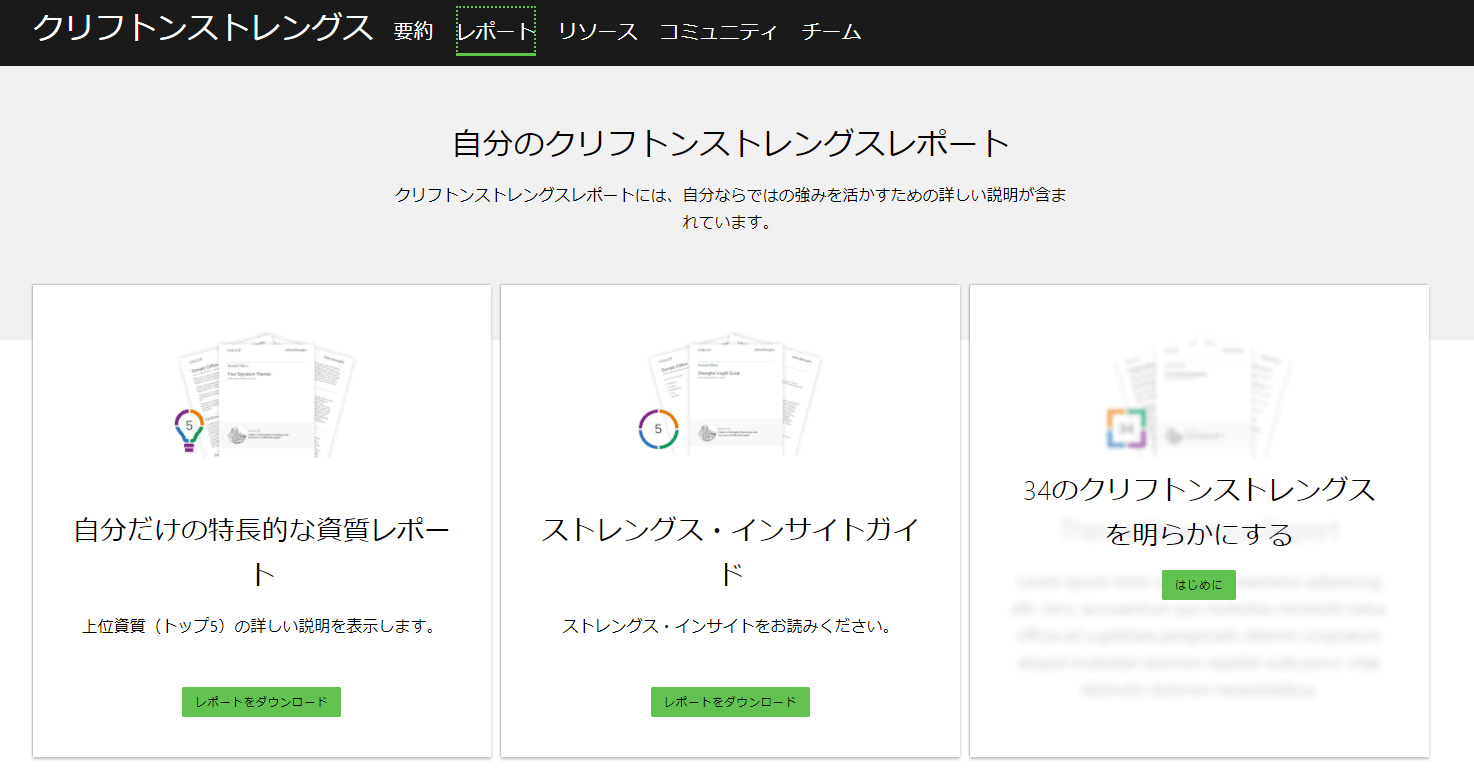Open the 要約 menu tab
This screenshot has height=781, width=1474.
point(413,31)
